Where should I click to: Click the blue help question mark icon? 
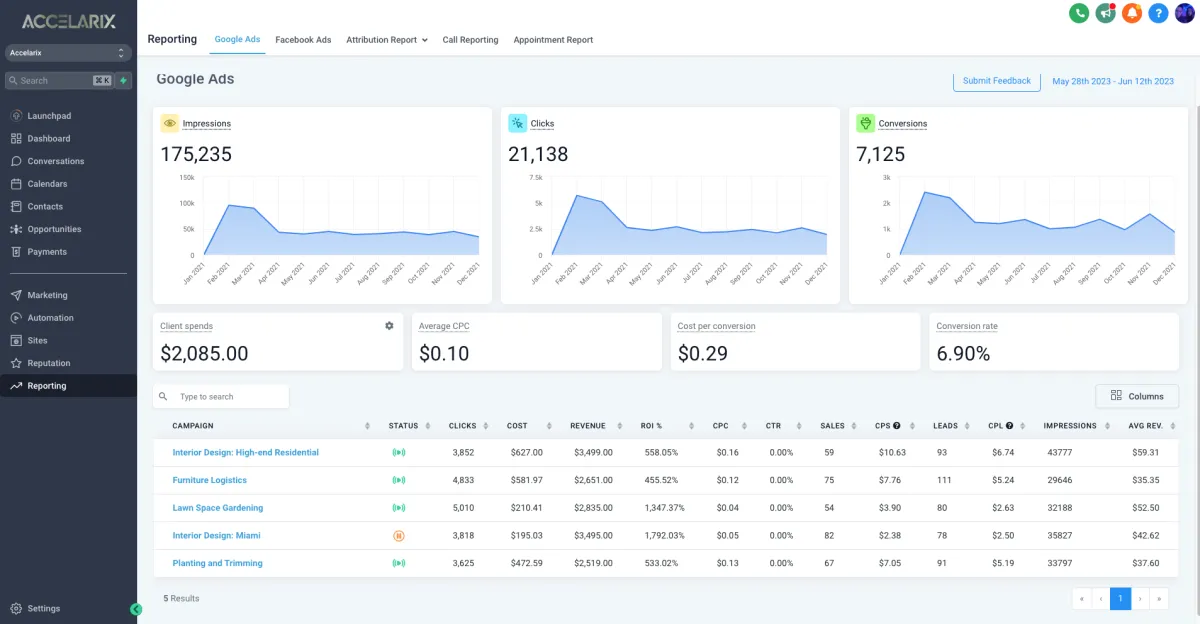click(1158, 13)
